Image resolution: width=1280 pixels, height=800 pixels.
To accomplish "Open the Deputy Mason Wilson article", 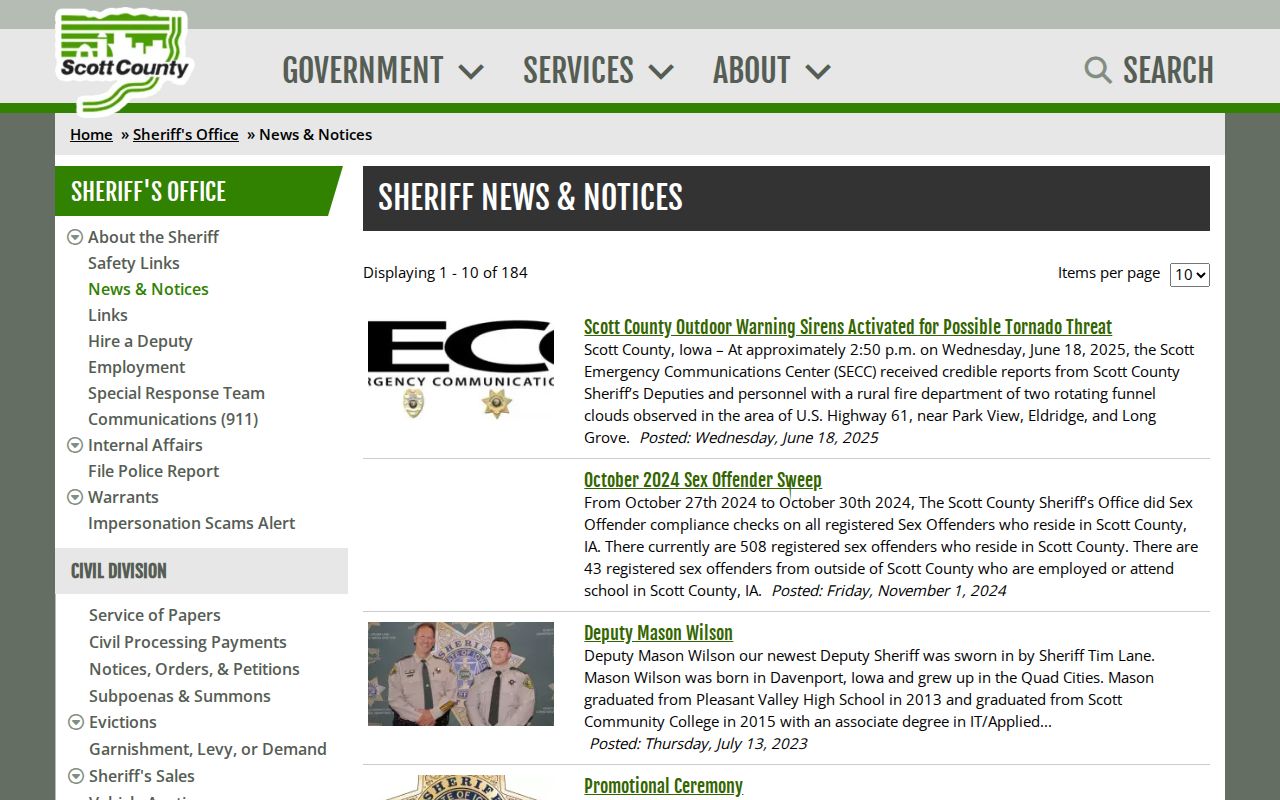I will [x=658, y=633].
